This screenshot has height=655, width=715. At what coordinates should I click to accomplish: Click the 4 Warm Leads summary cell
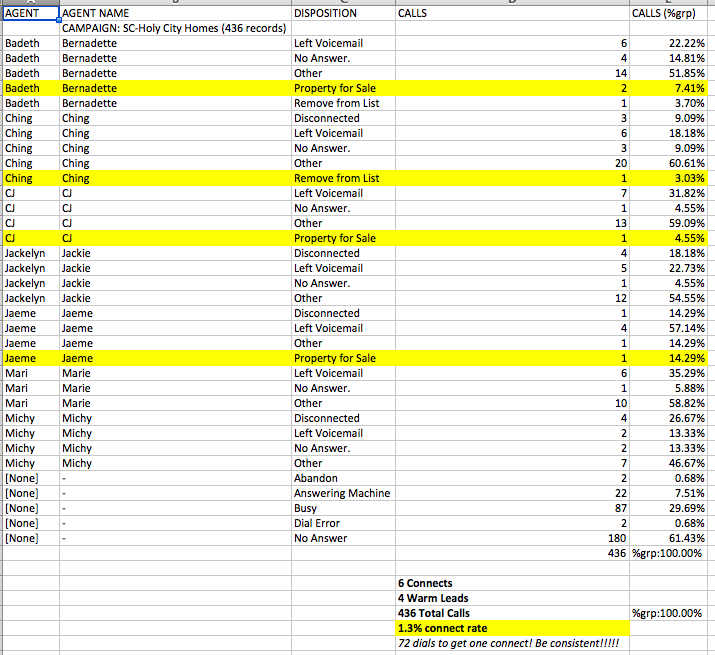[512, 598]
